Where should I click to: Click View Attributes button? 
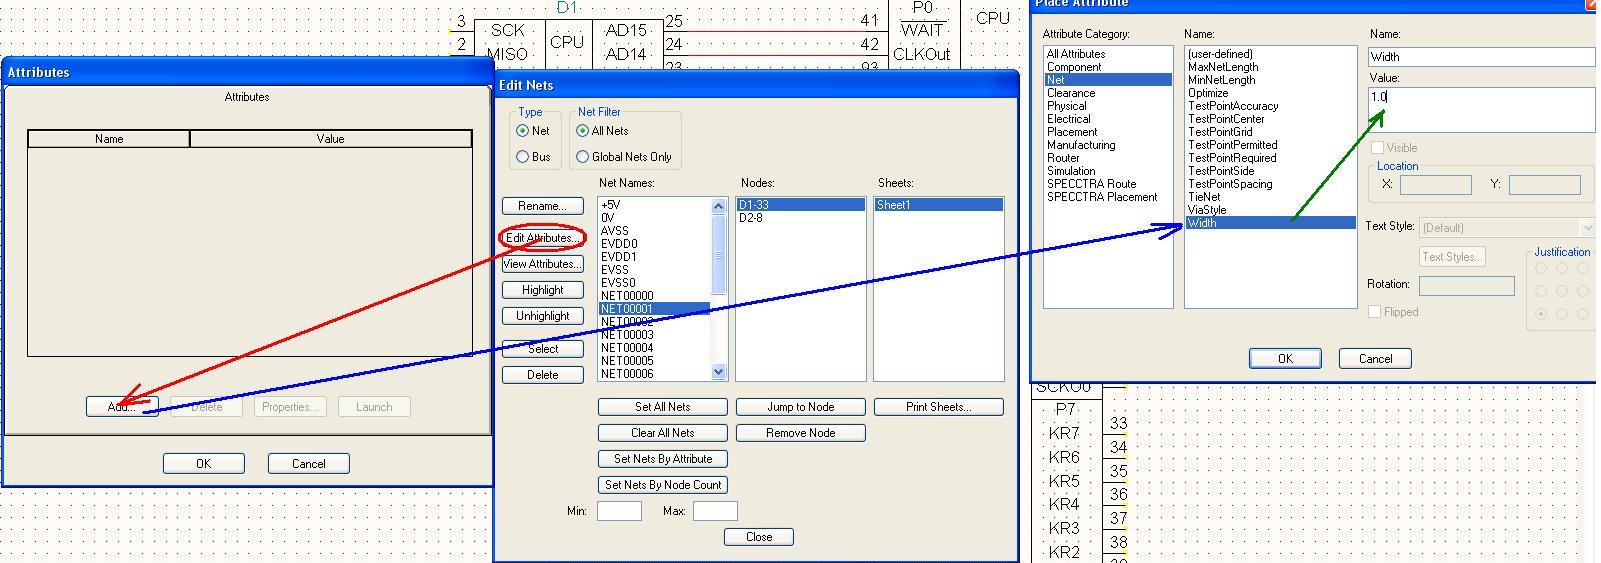click(542, 264)
